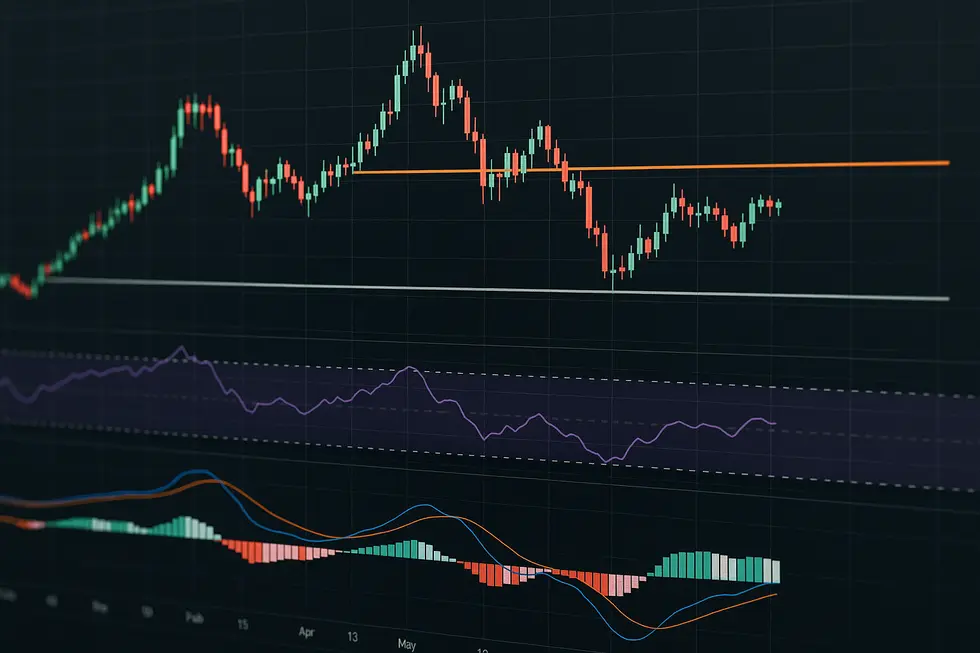Click the "Apr" date axis label
Screen dimensions: 980x653
(x=306, y=632)
